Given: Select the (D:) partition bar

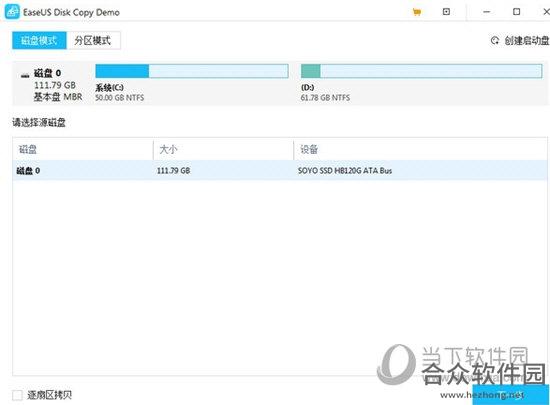Looking at the screenshot, I should coord(422,71).
